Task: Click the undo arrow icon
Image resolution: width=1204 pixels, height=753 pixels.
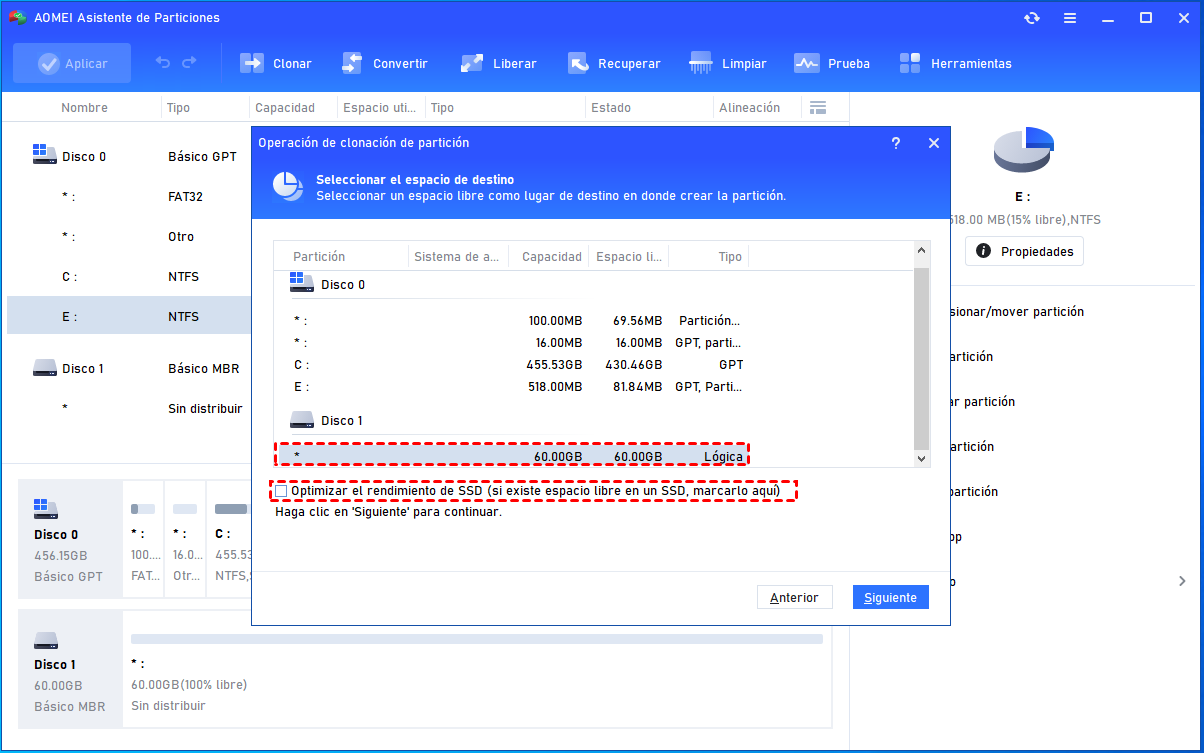Action: tap(163, 63)
